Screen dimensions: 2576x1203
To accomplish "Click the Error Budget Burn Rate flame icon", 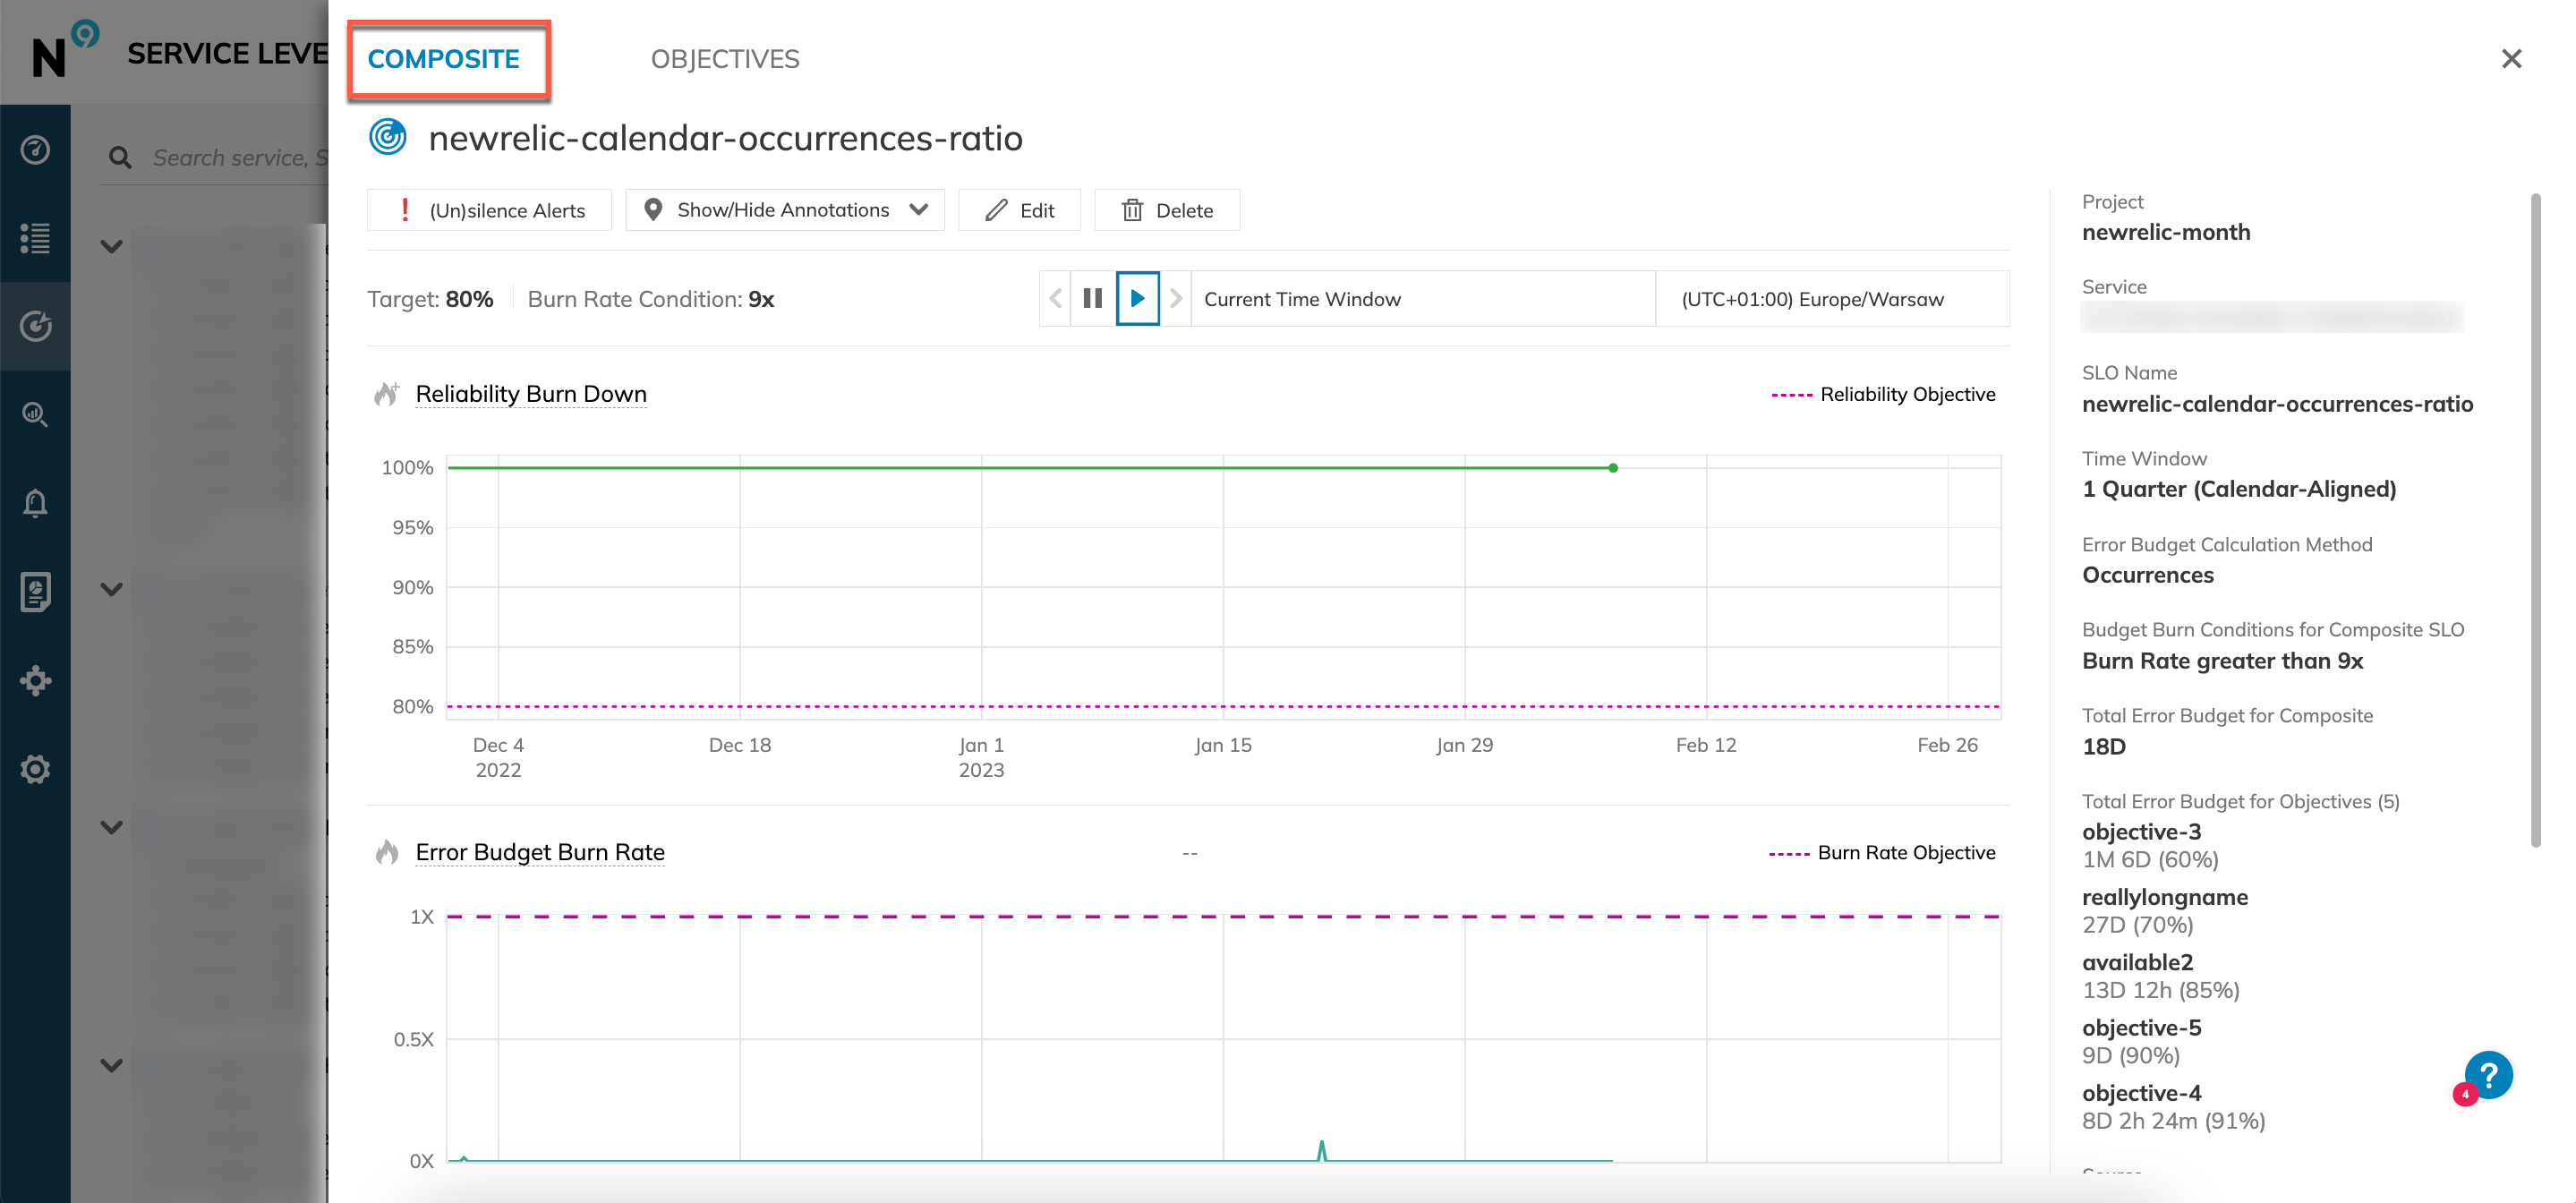I will (x=387, y=852).
